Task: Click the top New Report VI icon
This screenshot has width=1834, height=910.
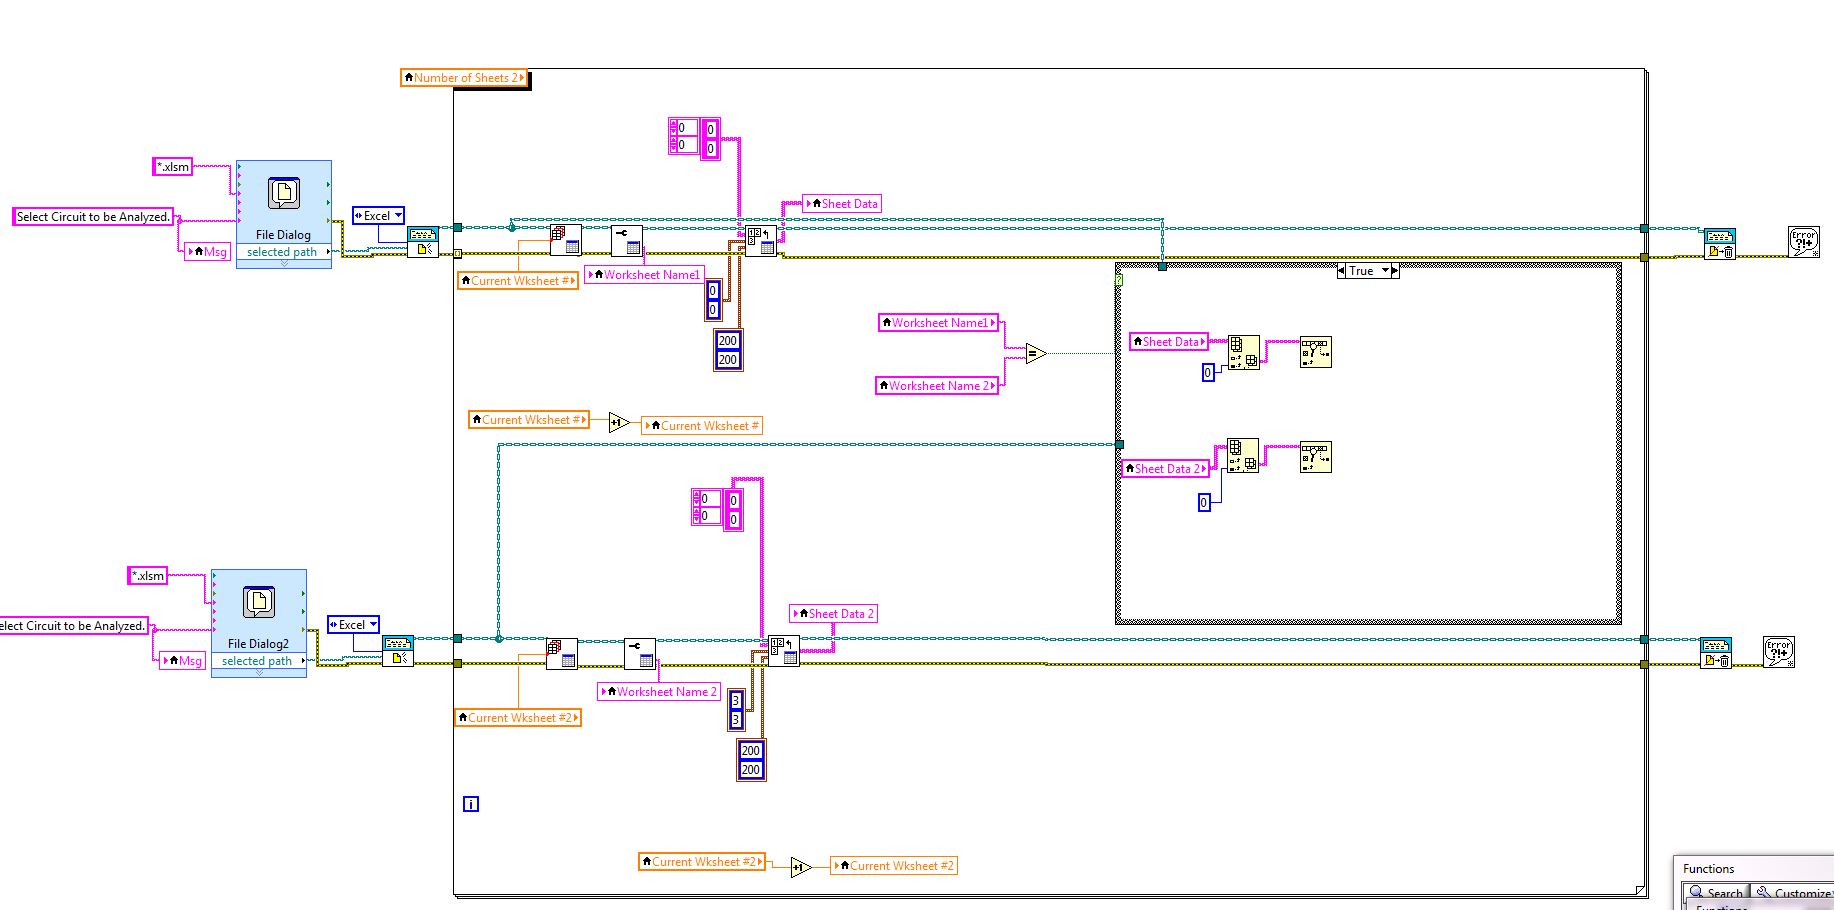Action: pos(423,242)
